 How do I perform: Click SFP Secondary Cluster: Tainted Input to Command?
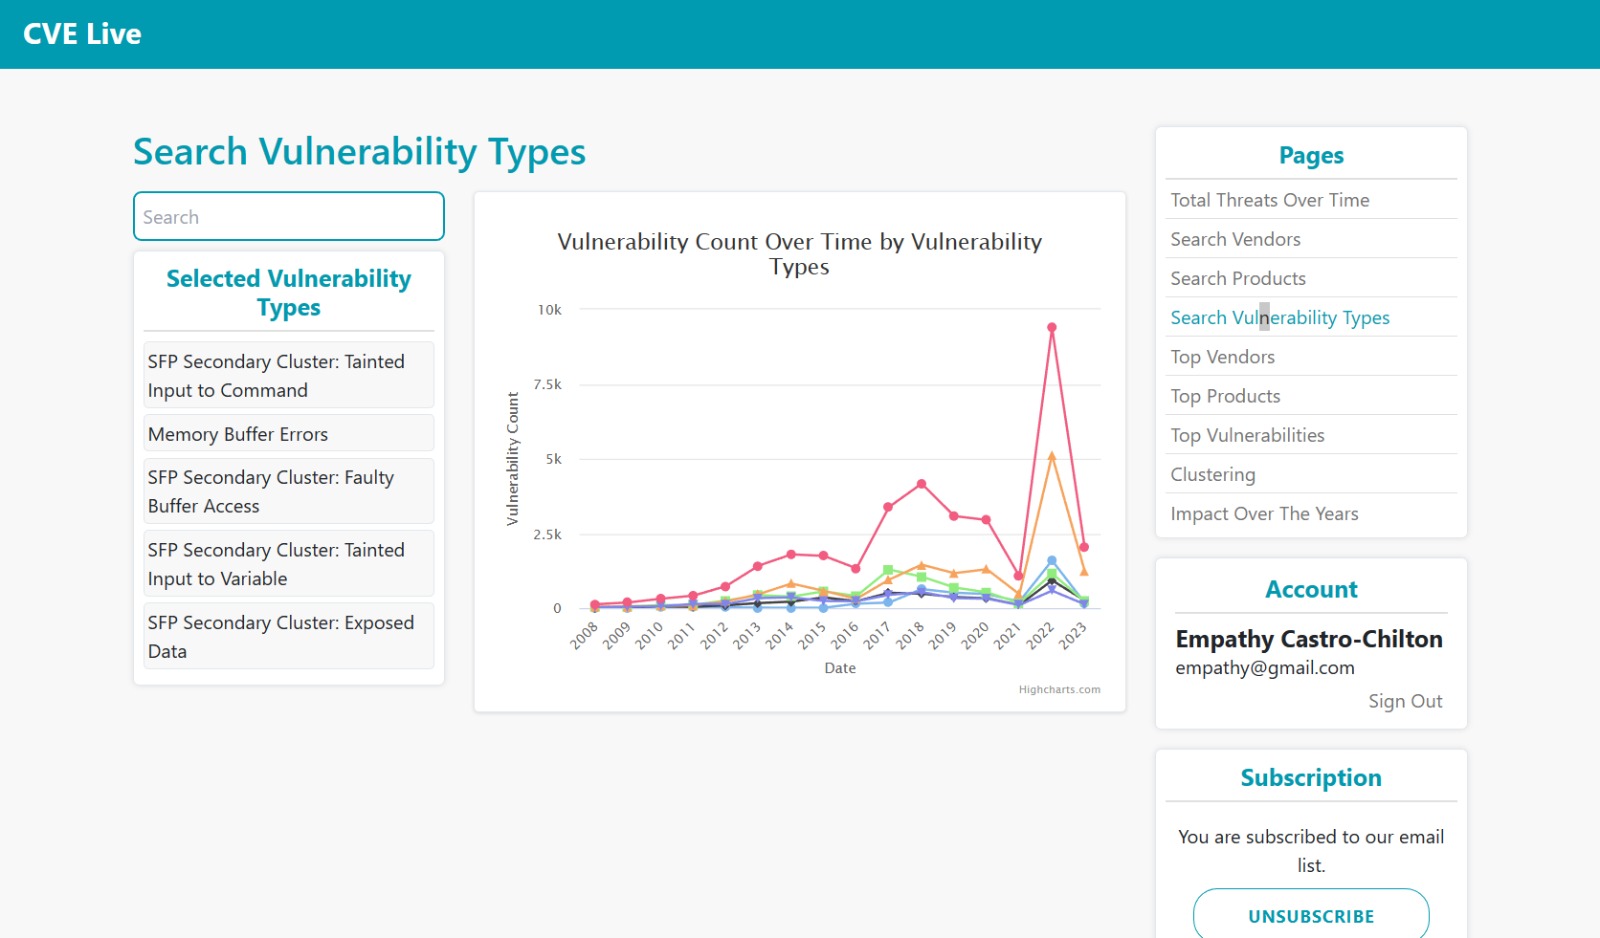pyautogui.click(x=288, y=375)
